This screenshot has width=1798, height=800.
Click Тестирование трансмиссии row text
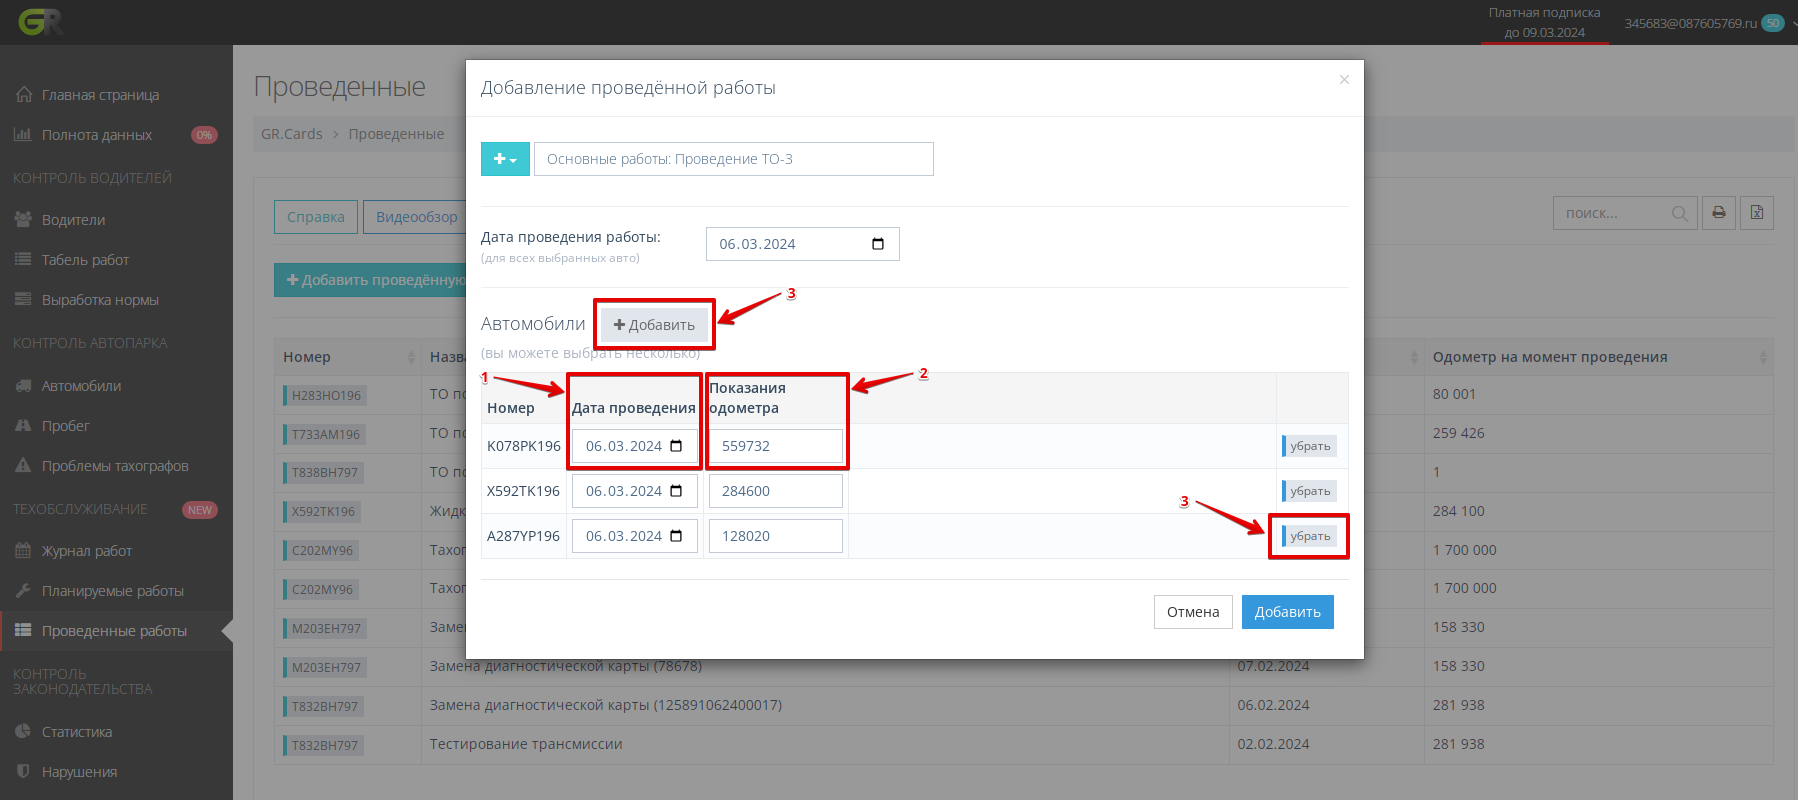526,744
